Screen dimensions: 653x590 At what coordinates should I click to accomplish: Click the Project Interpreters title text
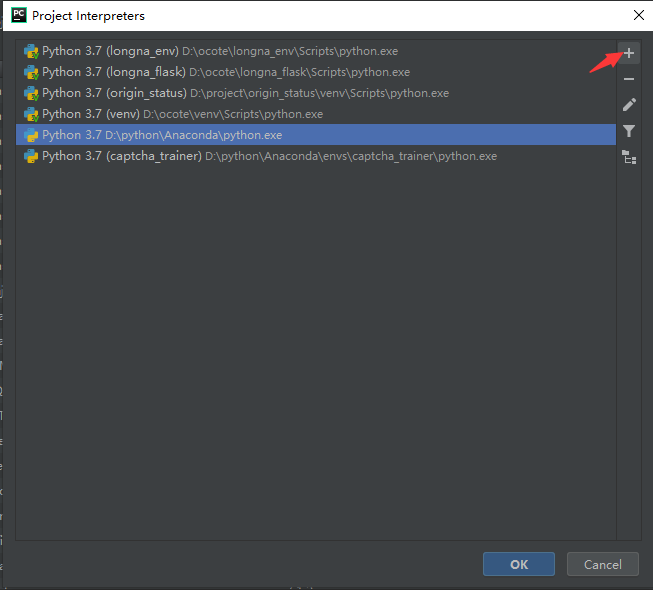click(x=88, y=16)
